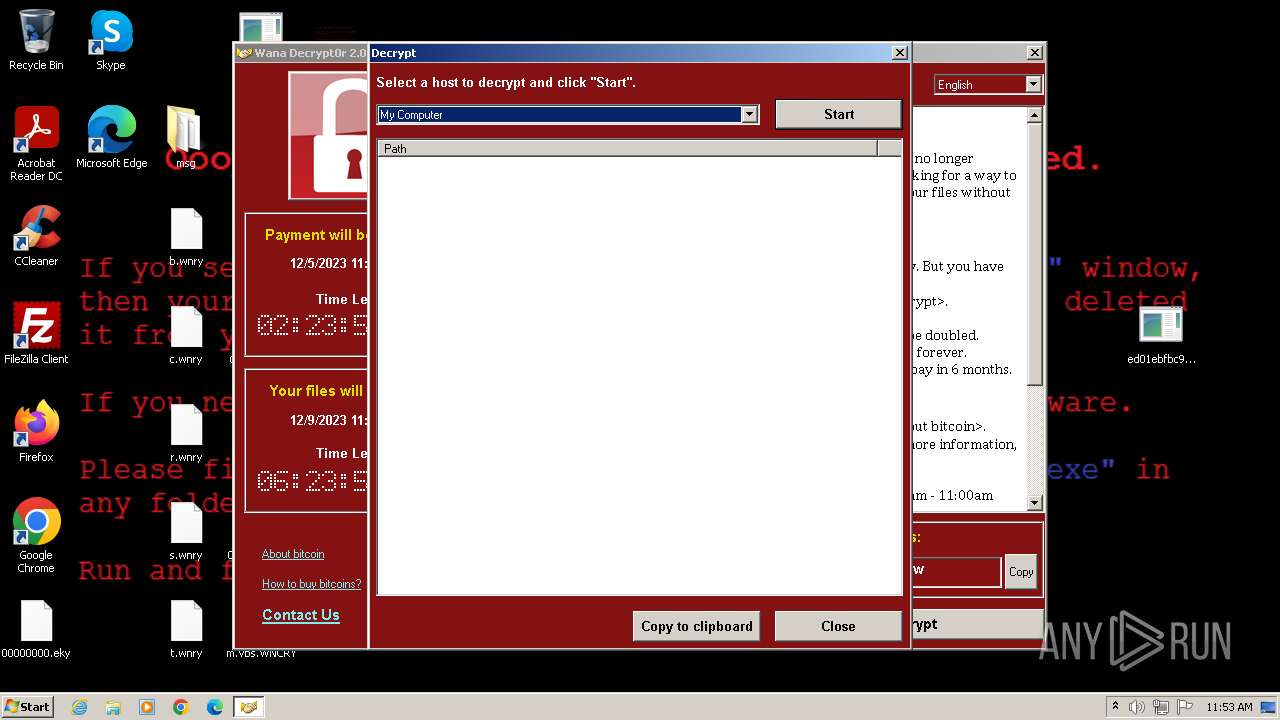Click Copy to clipboard in the Decrypt dialog
Image resolution: width=1280 pixels, height=720 pixels.
[696, 626]
